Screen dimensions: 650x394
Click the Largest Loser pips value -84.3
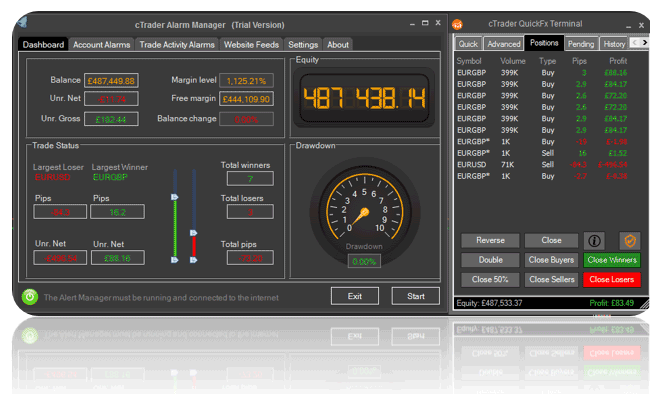click(60, 212)
